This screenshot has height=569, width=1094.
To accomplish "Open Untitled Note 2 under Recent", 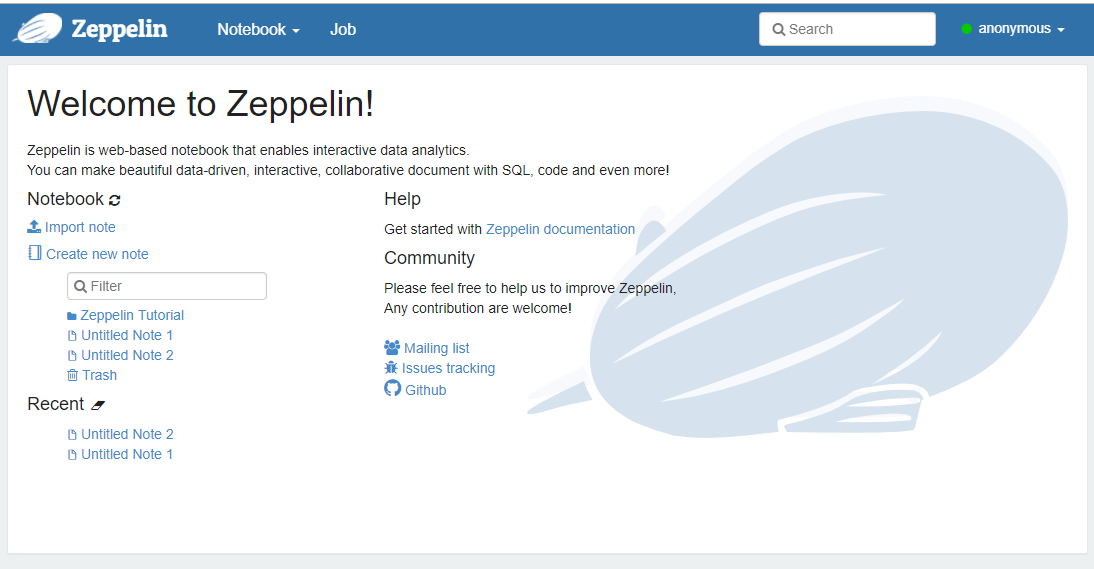I will pos(127,434).
